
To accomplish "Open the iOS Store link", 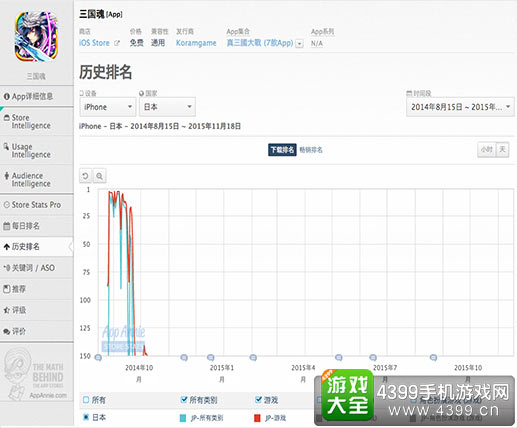I will pos(94,43).
